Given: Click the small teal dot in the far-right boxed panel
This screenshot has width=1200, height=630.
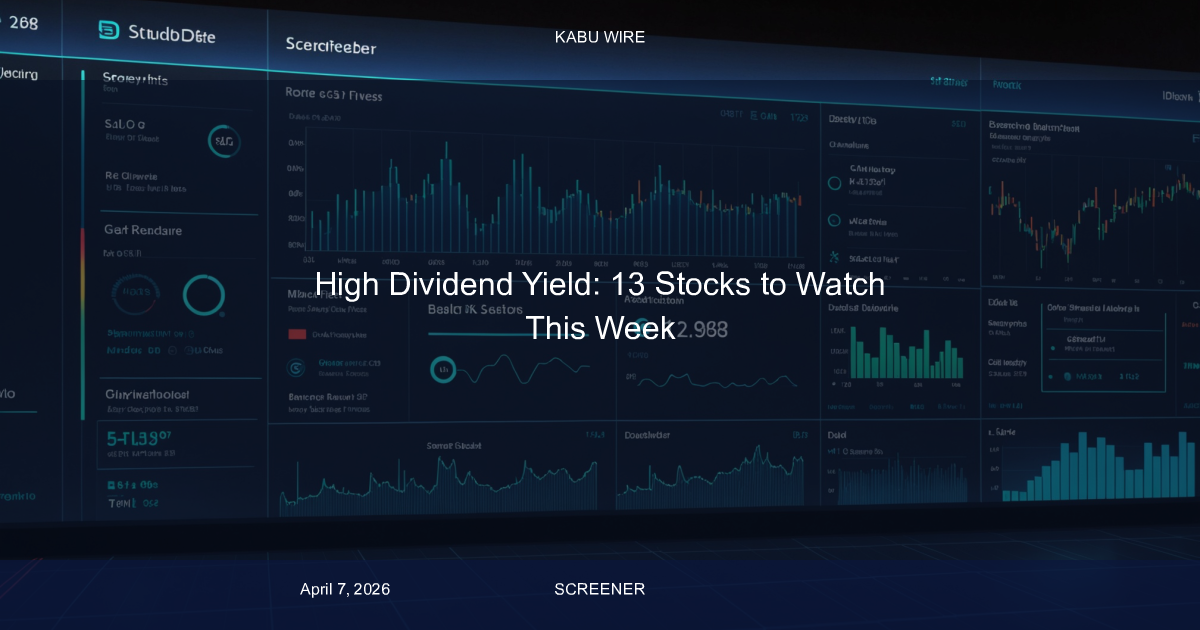Looking at the screenshot, I should 1067,376.
